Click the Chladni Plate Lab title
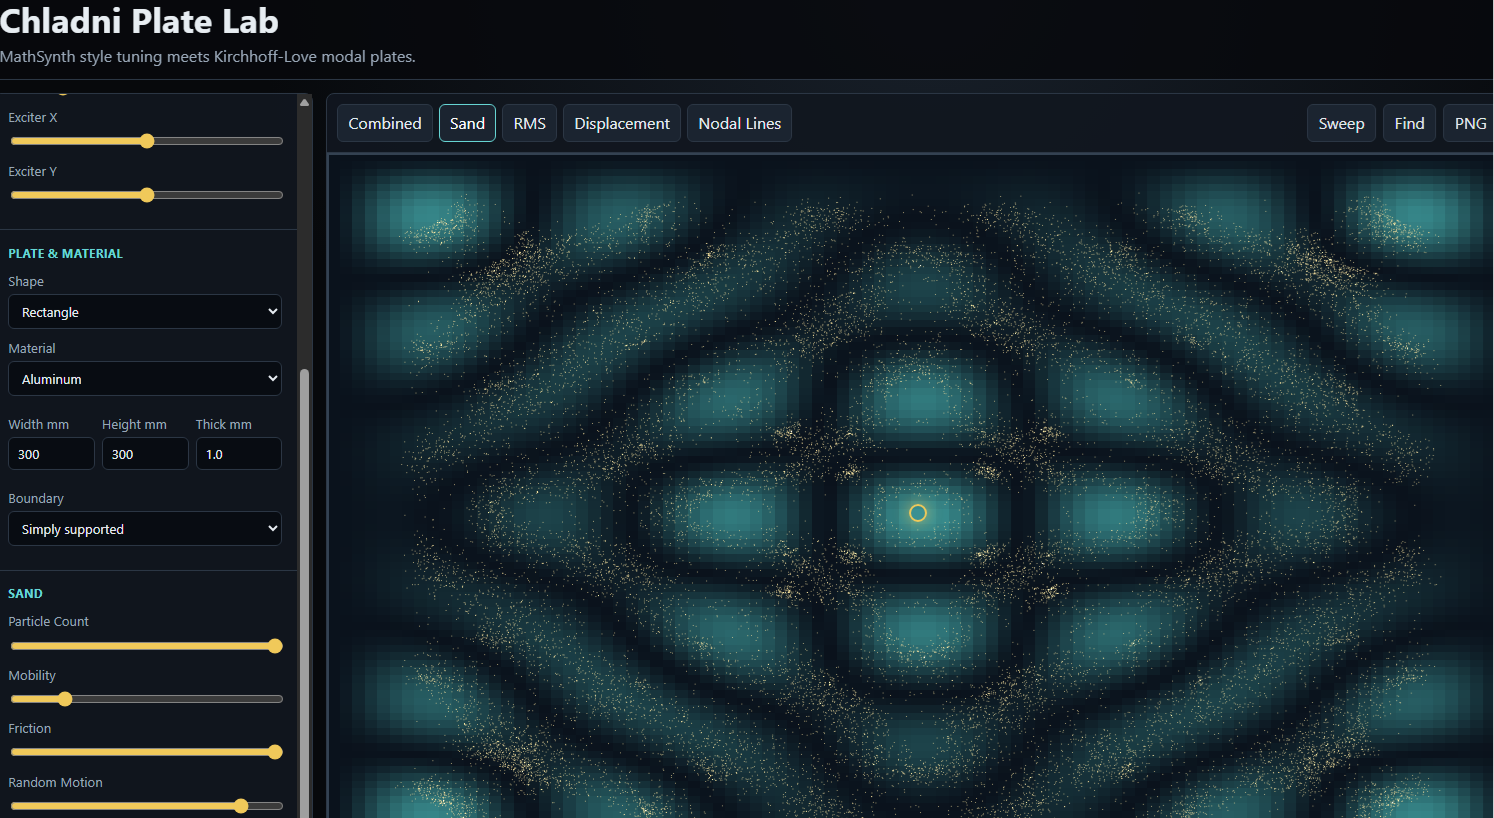Viewport: 1494px width, 818px height. coord(139,21)
